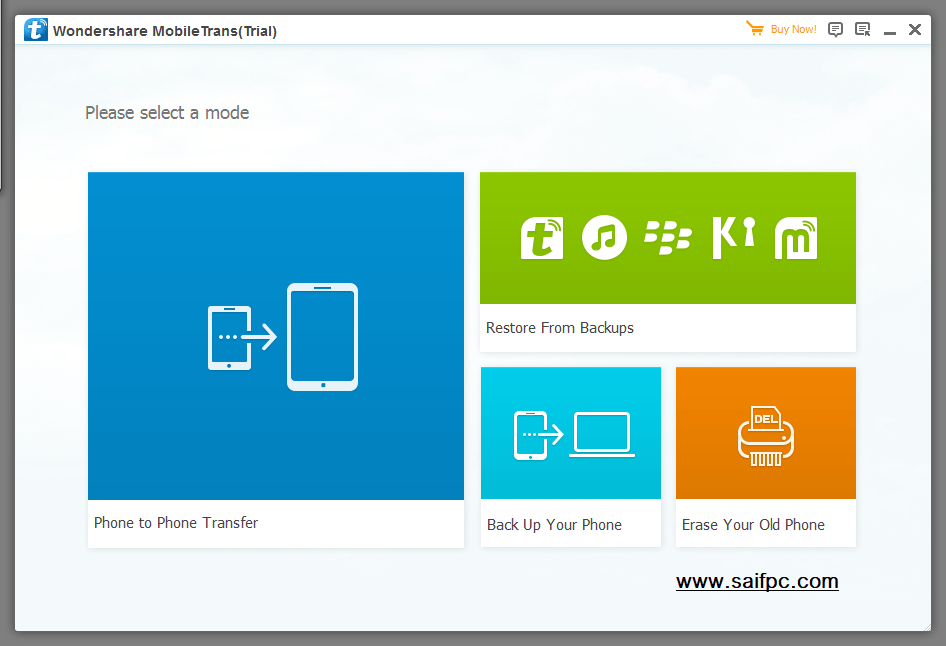Click the phone-to-laptop backup icon

click(x=574, y=435)
